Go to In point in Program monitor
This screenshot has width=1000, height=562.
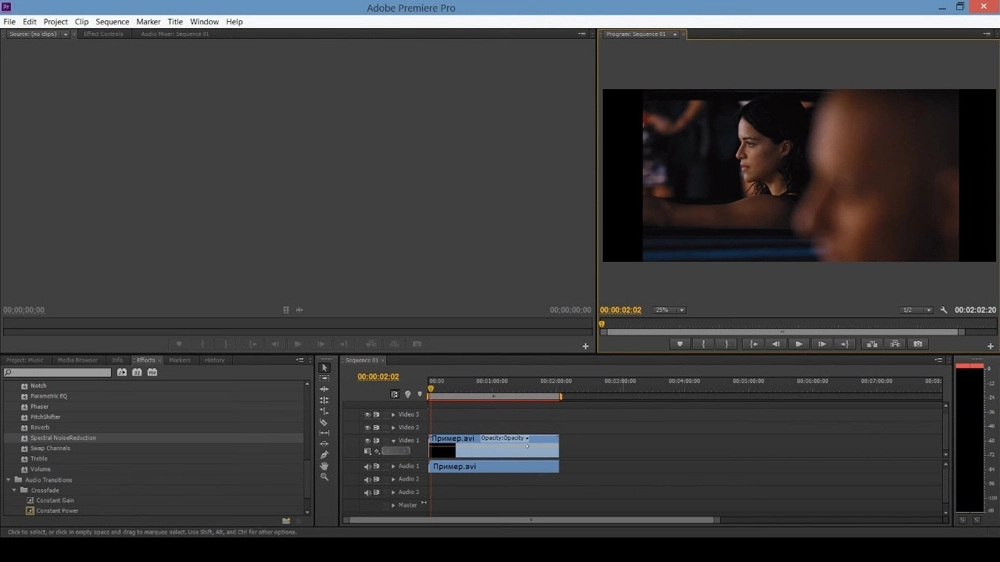pyautogui.click(x=753, y=344)
